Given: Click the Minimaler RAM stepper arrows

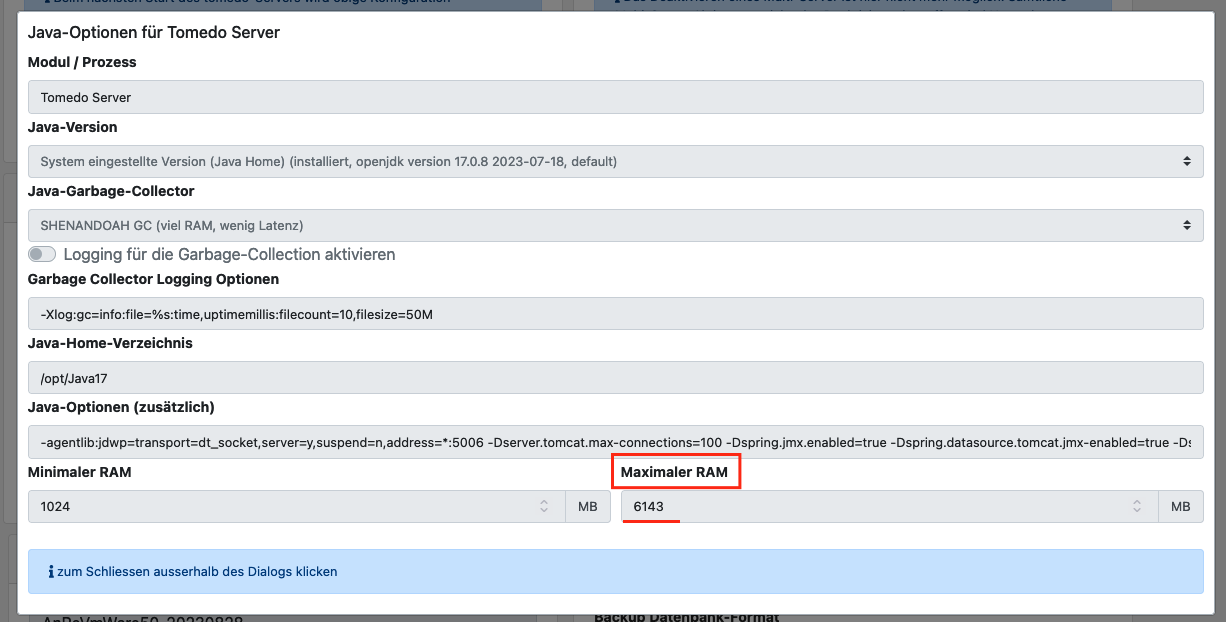Looking at the screenshot, I should [x=543, y=507].
